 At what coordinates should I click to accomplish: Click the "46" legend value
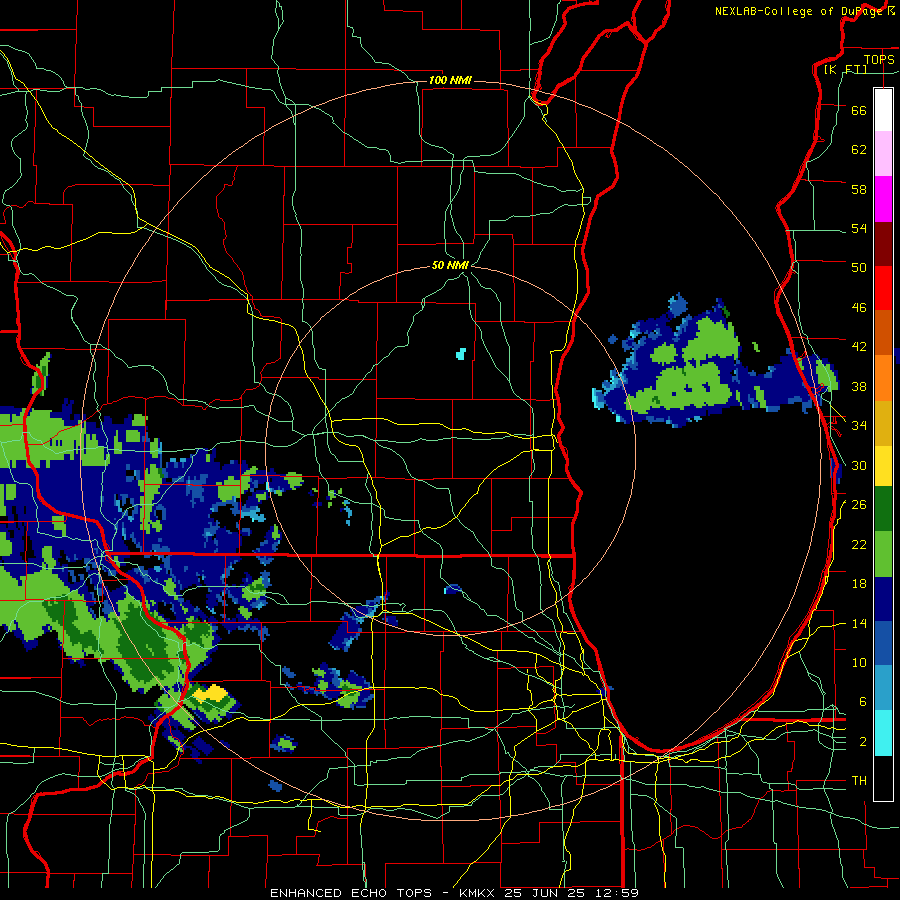859,308
